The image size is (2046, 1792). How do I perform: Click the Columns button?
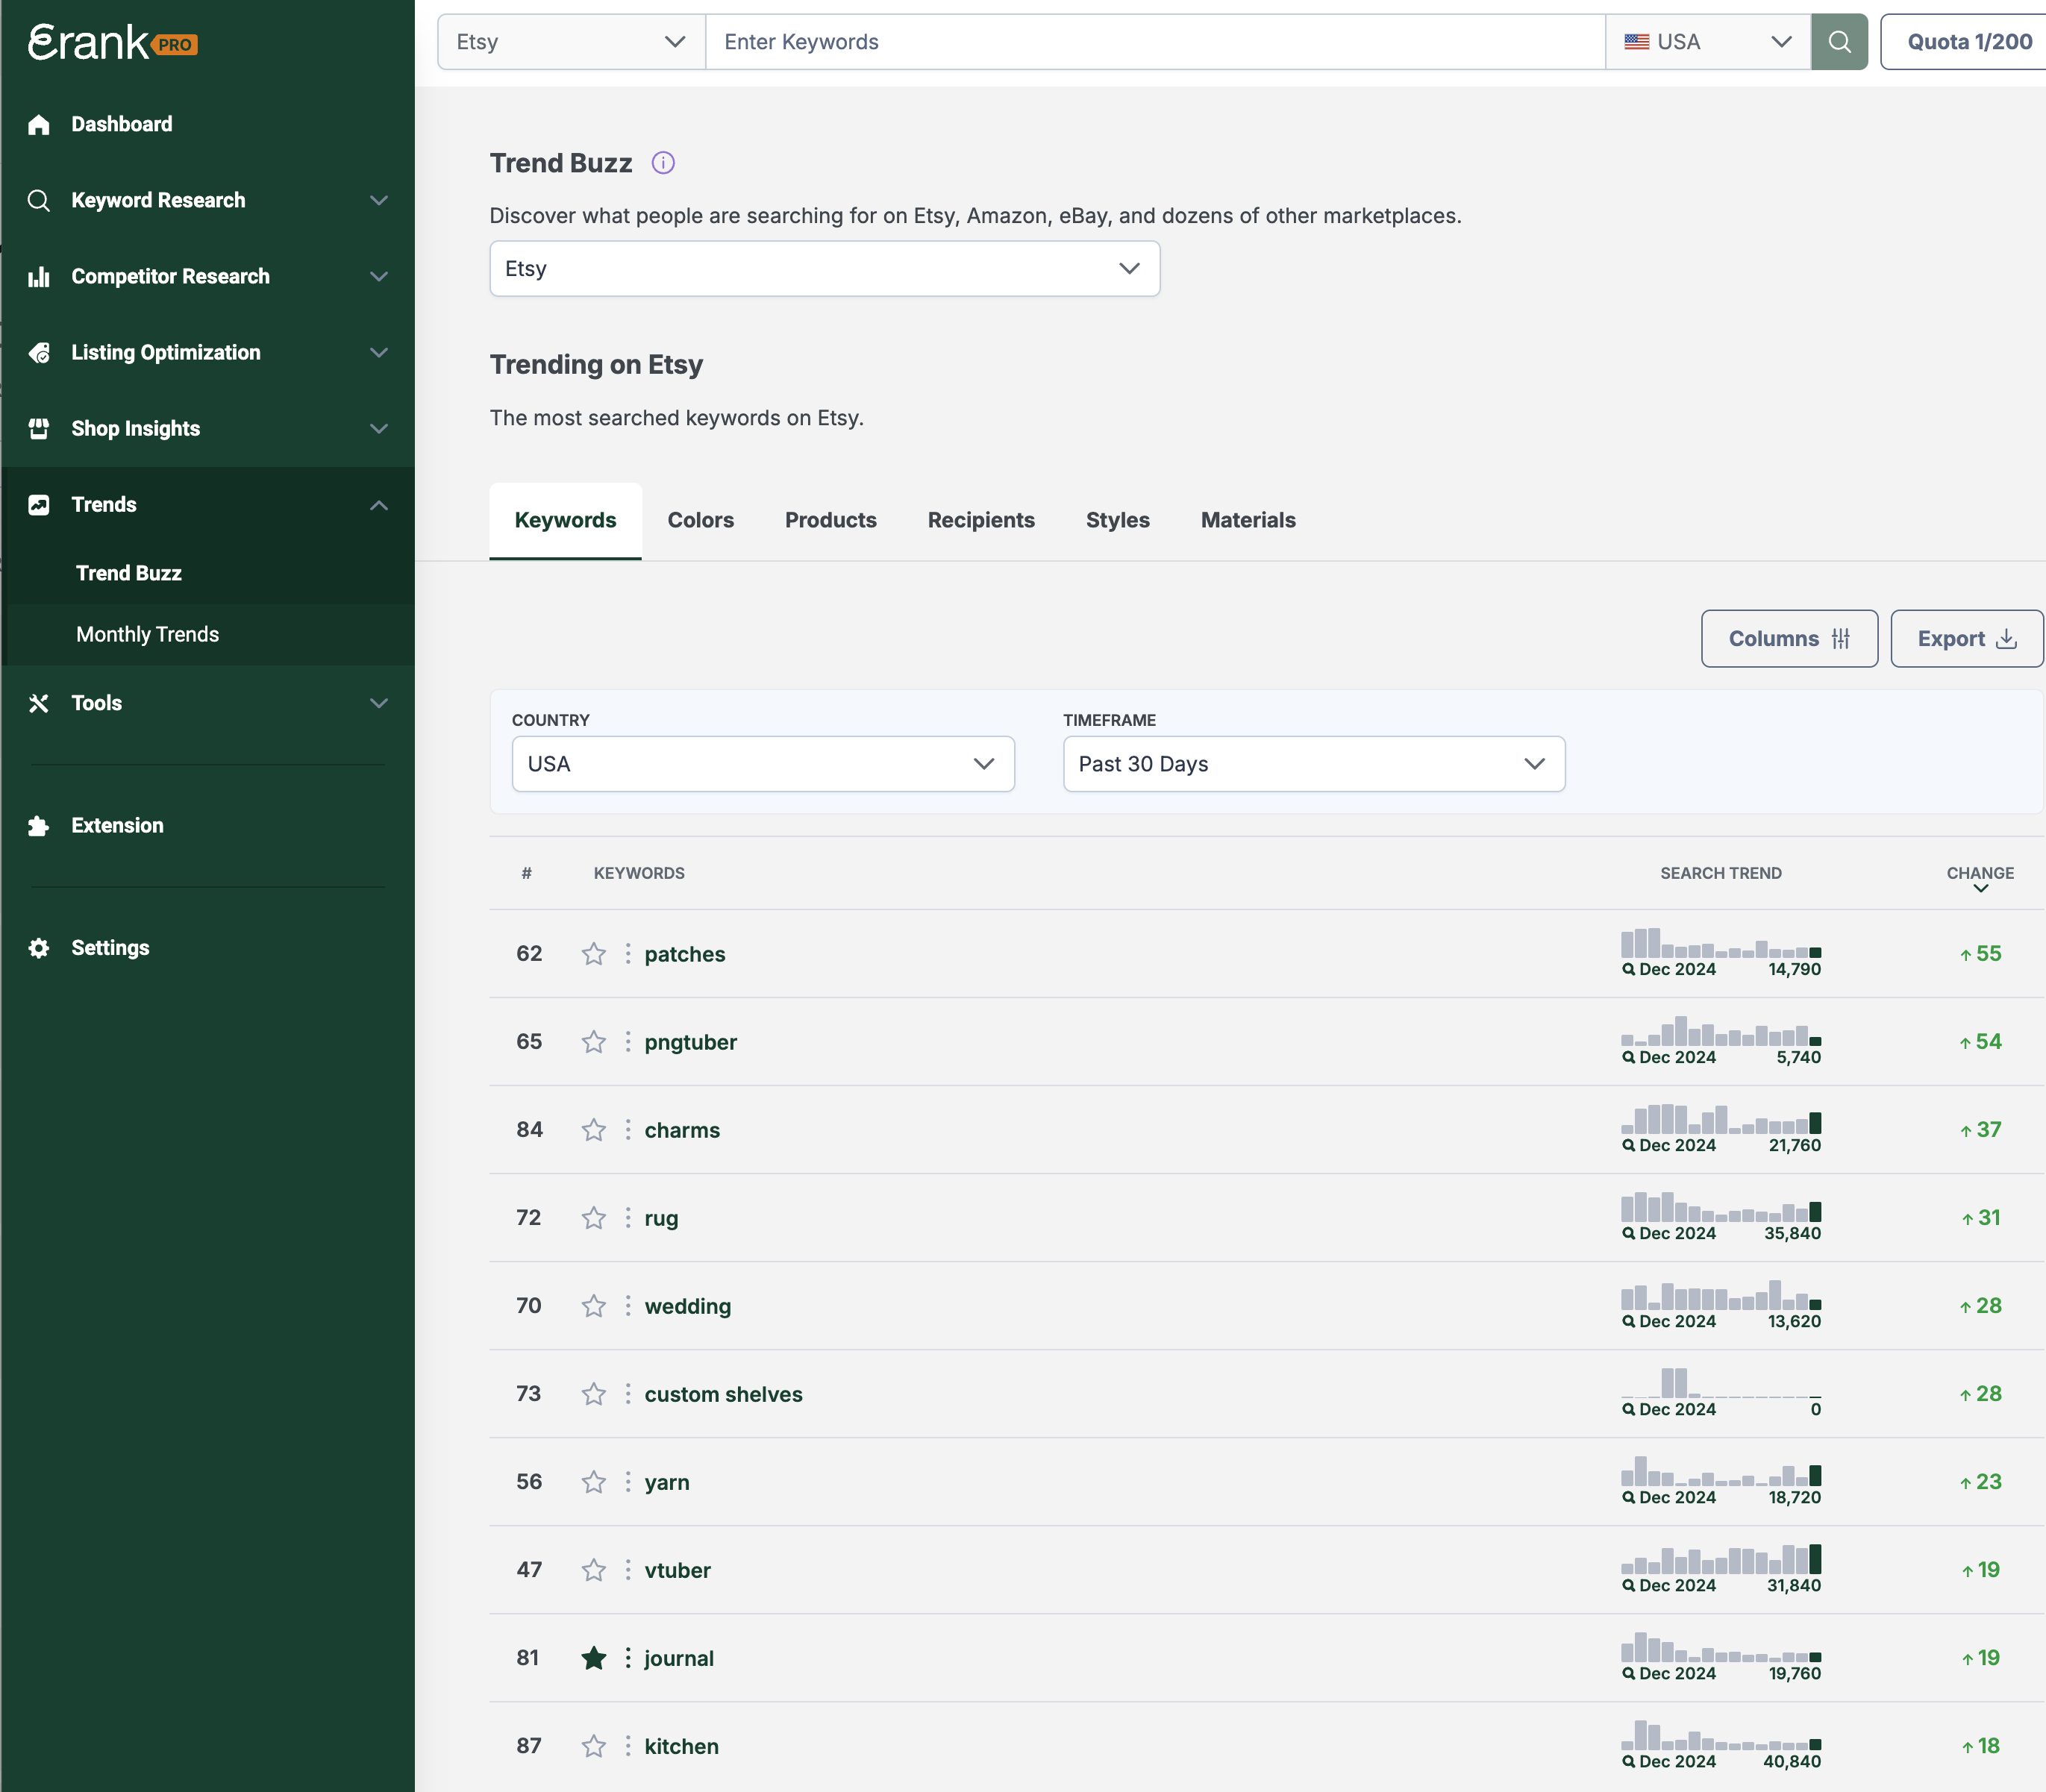point(1790,639)
